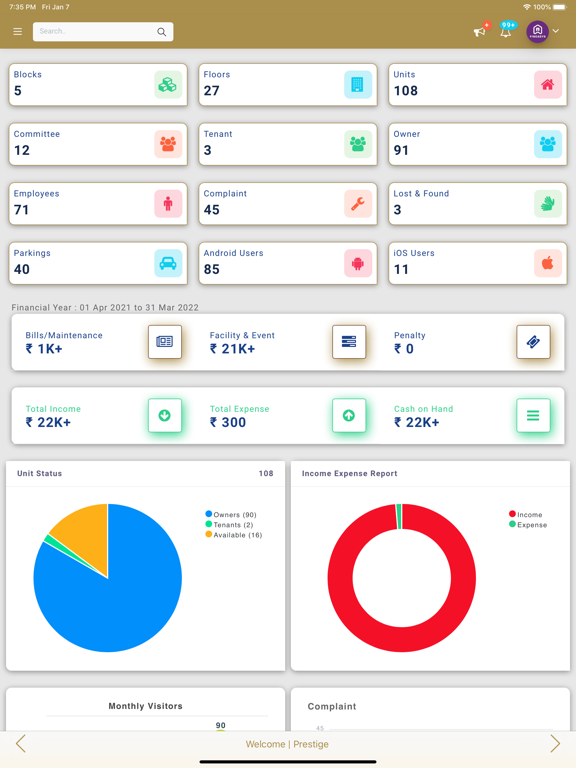This screenshot has height=768, width=576.
Task: Click the Total Income down-arrow button
Action: (x=165, y=415)
